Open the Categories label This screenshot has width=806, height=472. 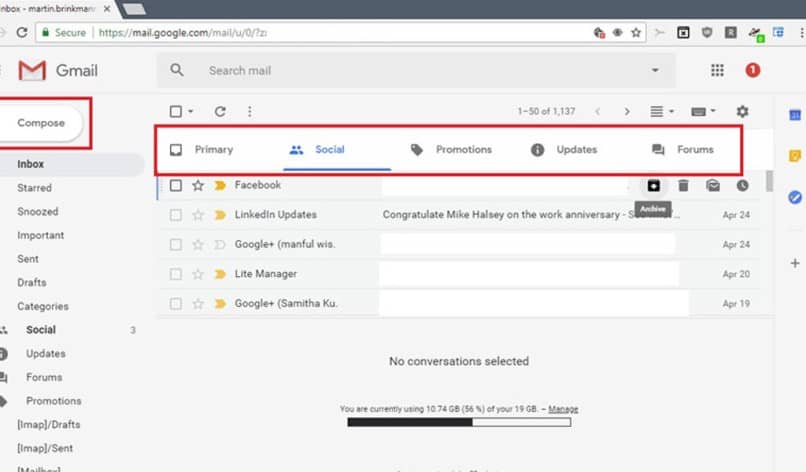point(43,306)
